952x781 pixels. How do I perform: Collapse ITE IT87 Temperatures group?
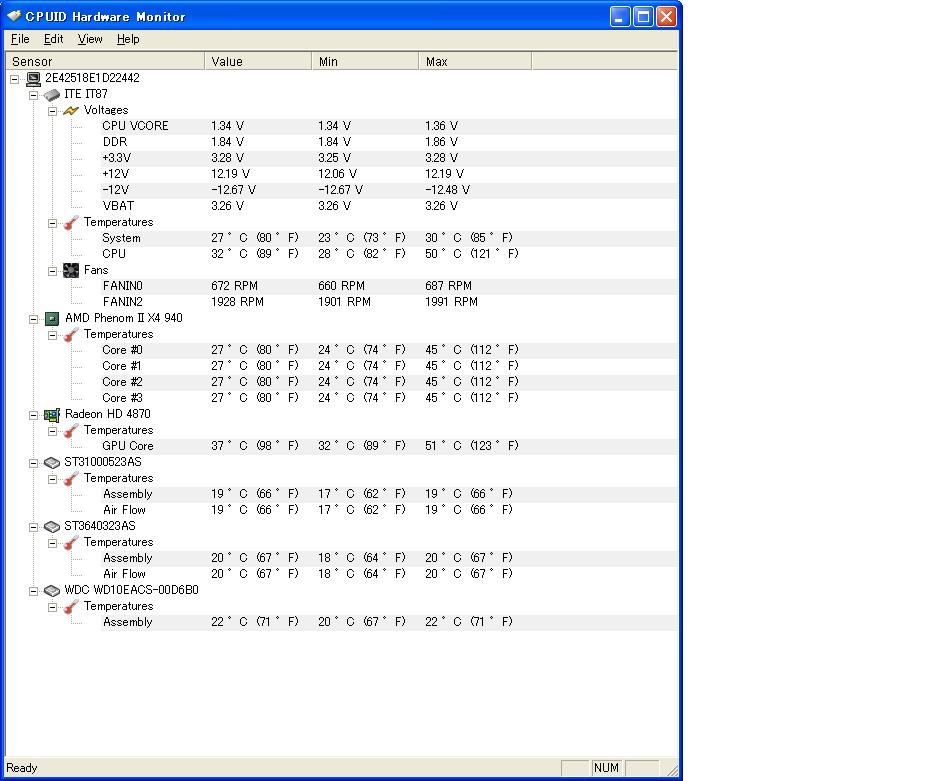pyautogui.click(x=52, y=223)
